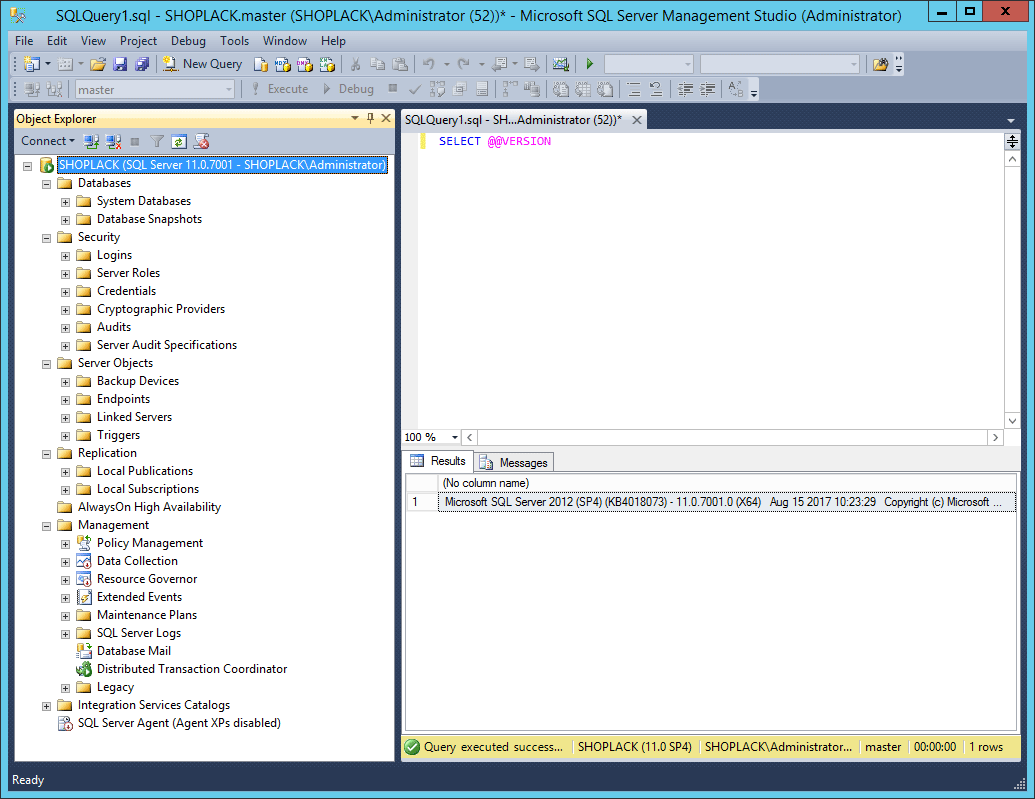Viewport: 1035px width, 799px height.
Task: Click the New Query button
Action: click(203, 64)
